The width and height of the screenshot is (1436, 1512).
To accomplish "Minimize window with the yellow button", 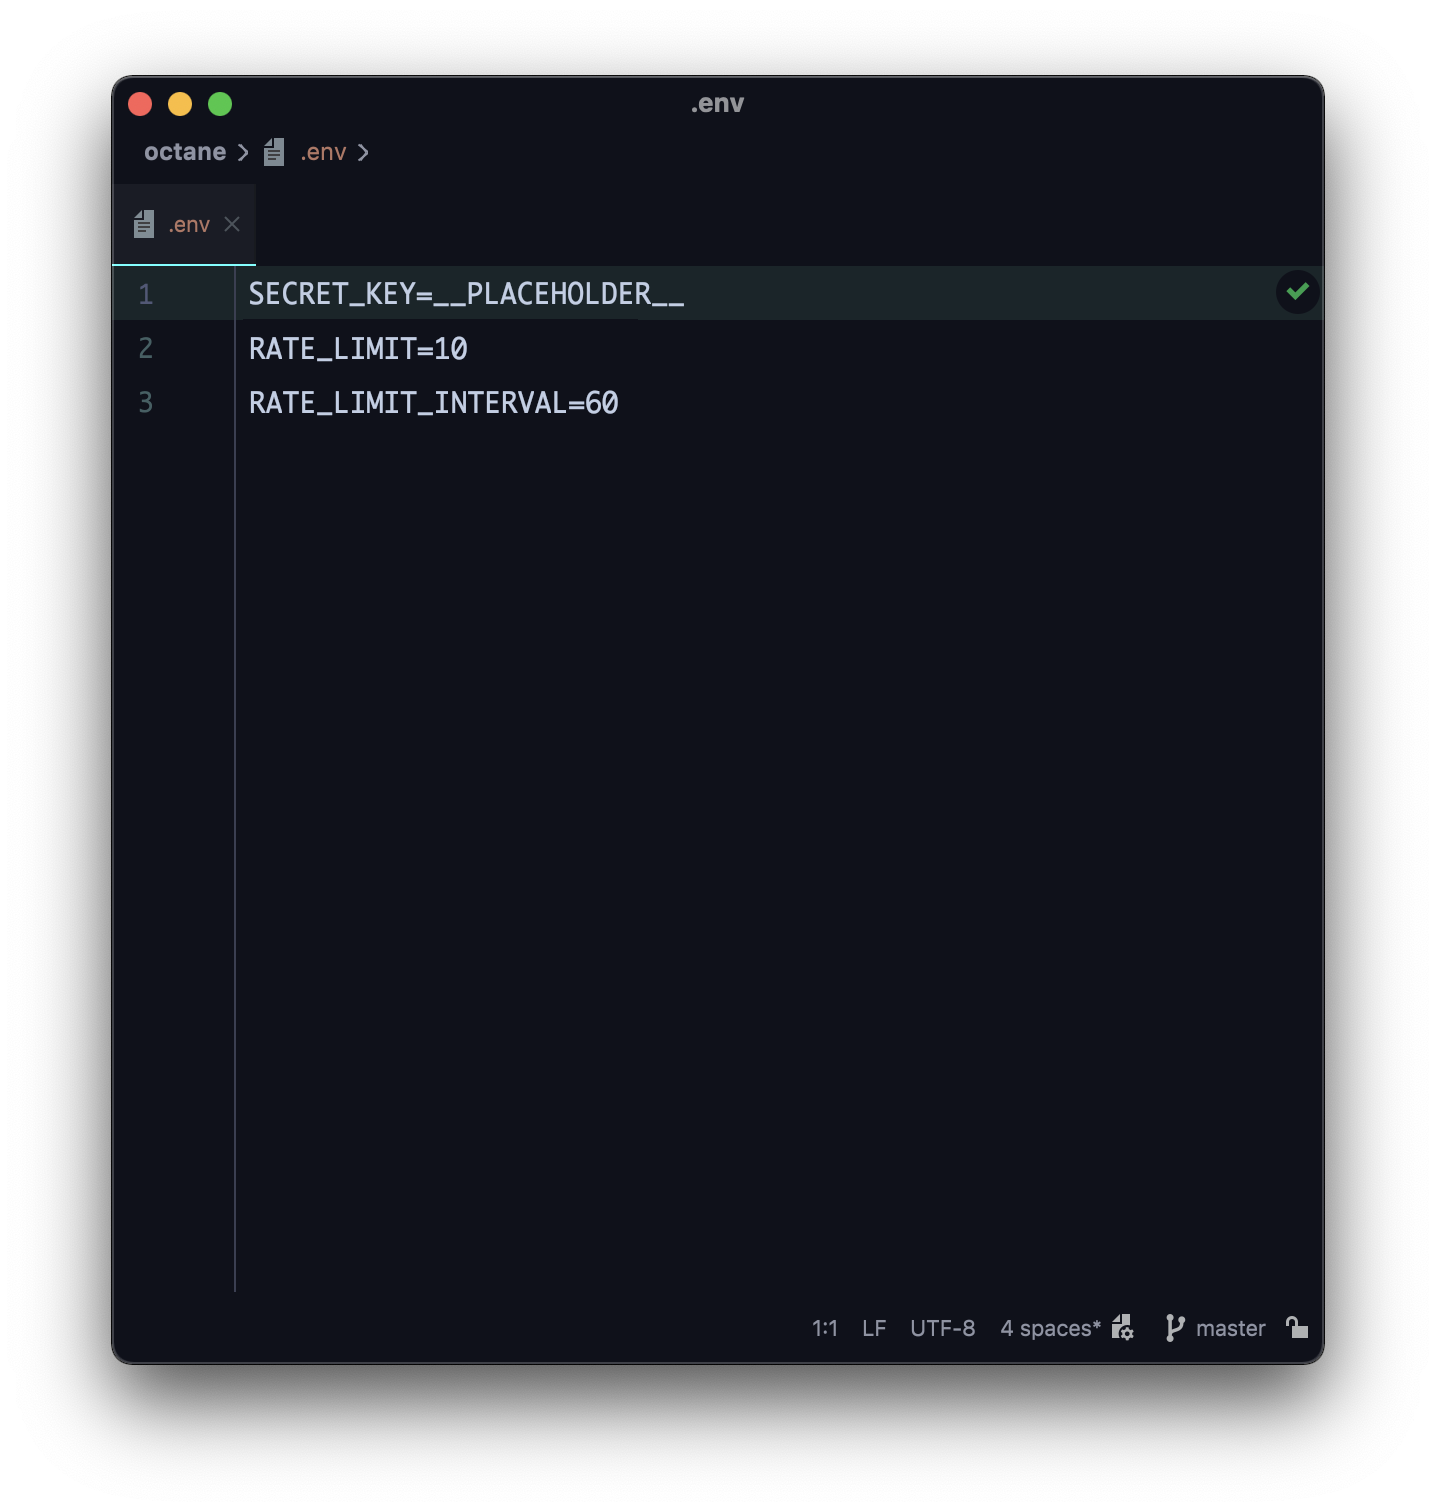I will point(180,104).
